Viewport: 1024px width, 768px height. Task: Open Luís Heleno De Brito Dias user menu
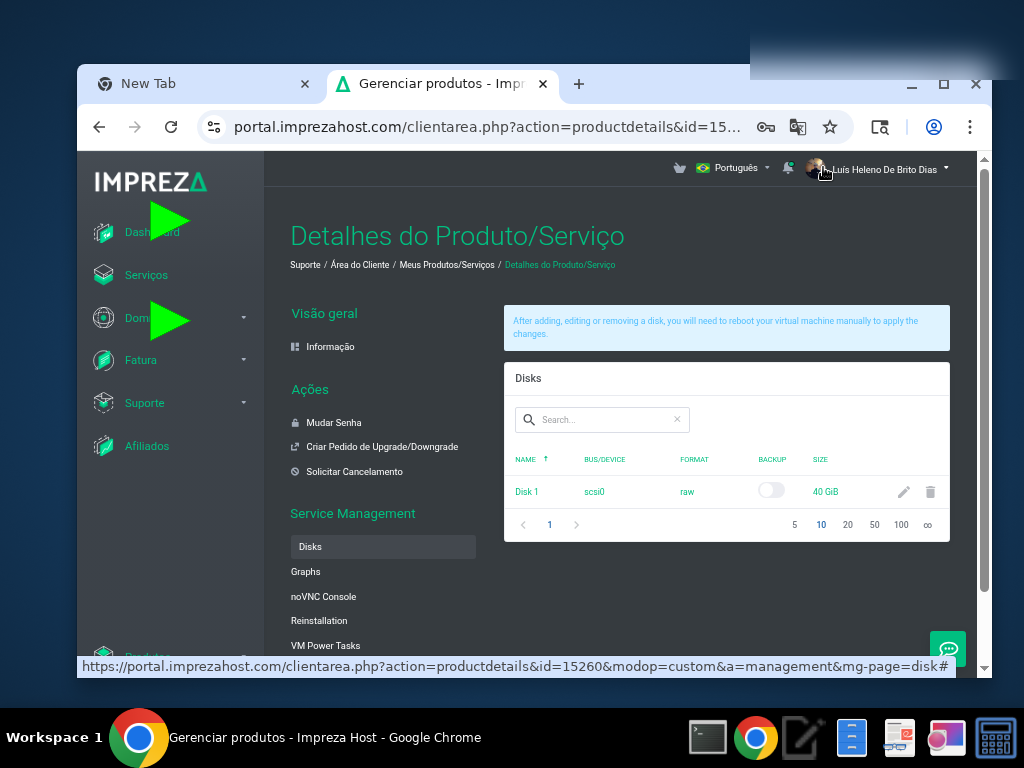click(877, 169)
